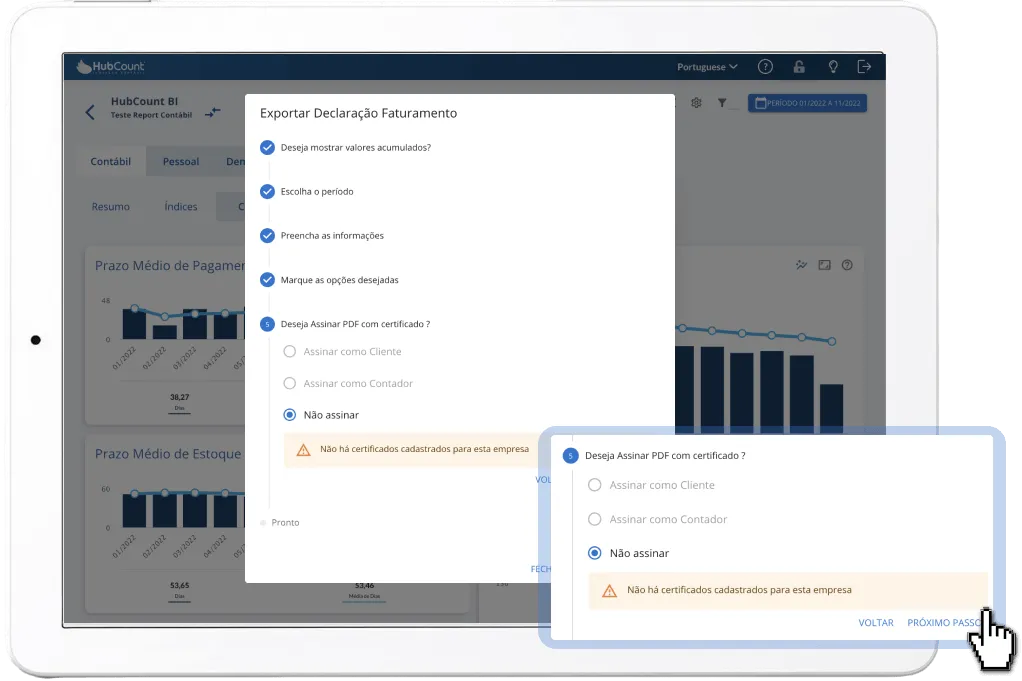The image size is (1022, 681).
Task: Click the 'Preencha as informações' step
Action: click(x=322, y=236)
